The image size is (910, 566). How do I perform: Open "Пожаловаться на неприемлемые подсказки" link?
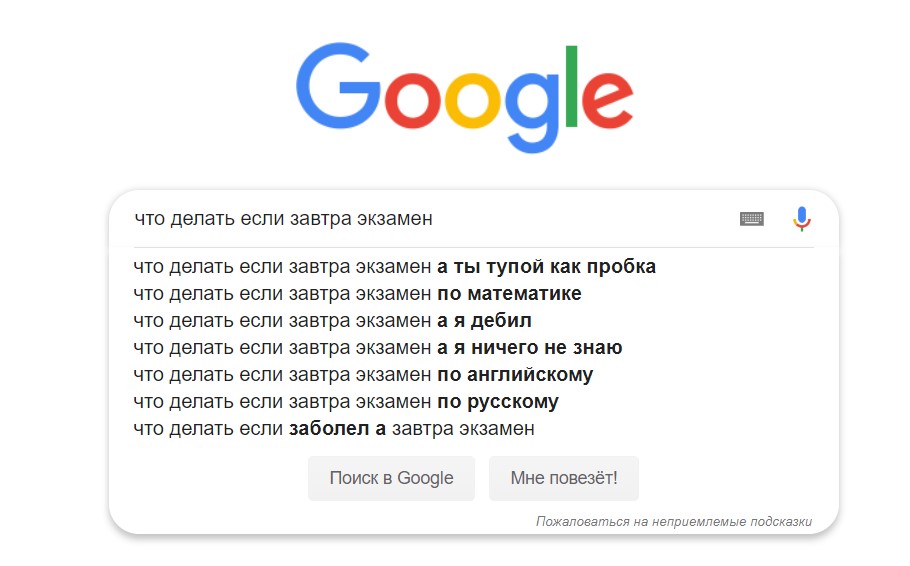(x=673, y=521)
